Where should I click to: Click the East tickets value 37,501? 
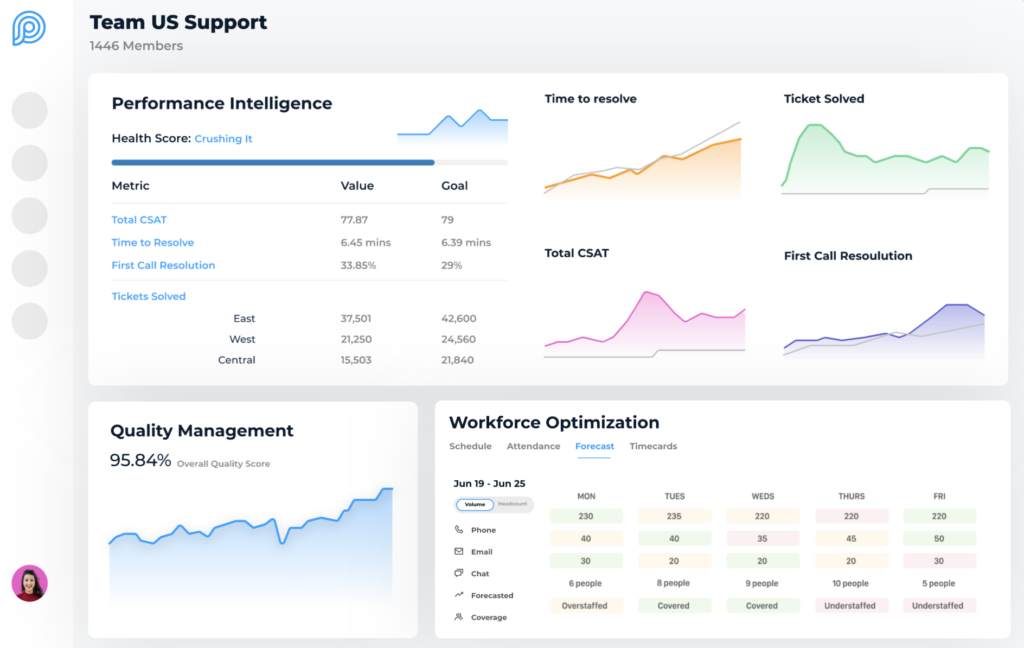(x=356, y=319)
